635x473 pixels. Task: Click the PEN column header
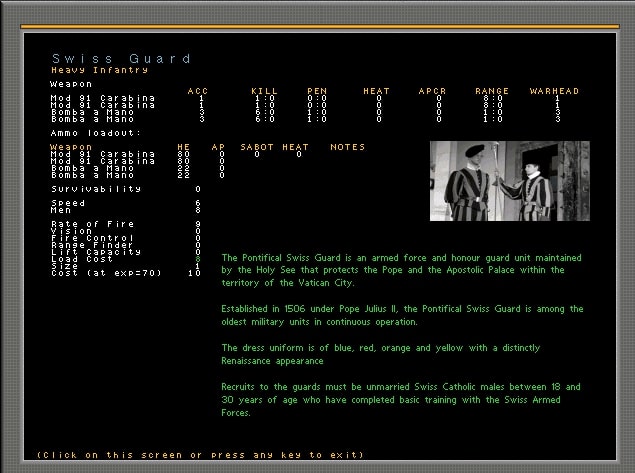[317, 91]
